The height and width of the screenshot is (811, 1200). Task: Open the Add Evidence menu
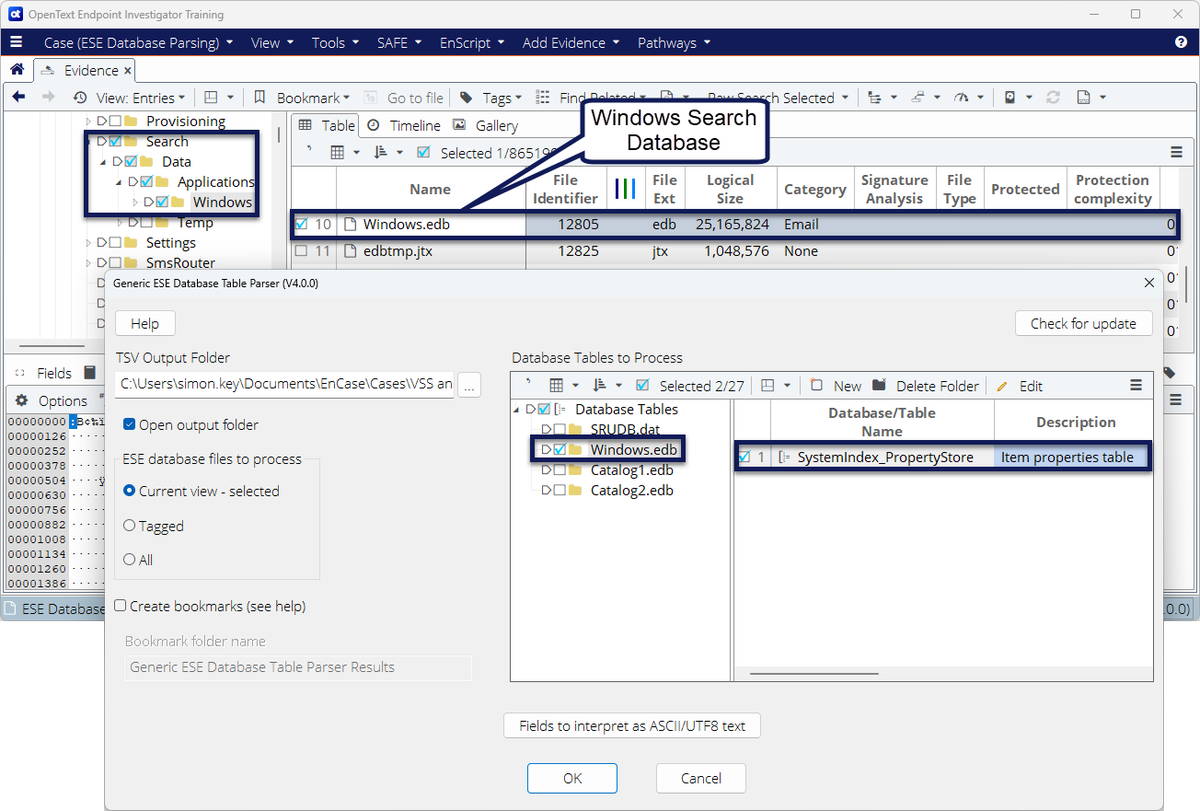571,43
